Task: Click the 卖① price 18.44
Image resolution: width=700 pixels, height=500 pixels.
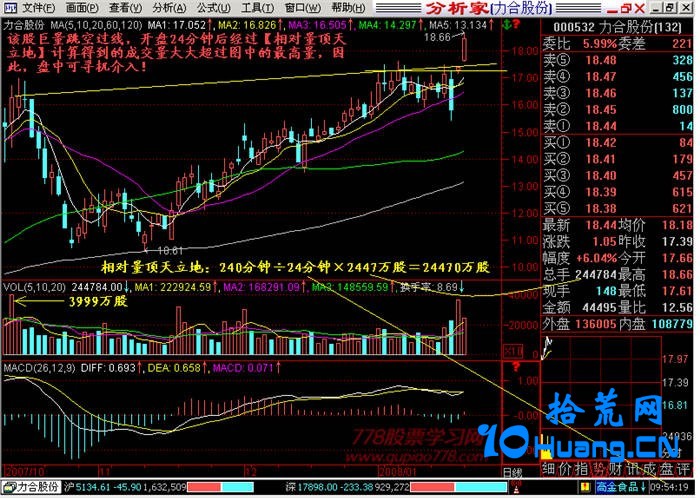Action: click(x=601, y=126)
